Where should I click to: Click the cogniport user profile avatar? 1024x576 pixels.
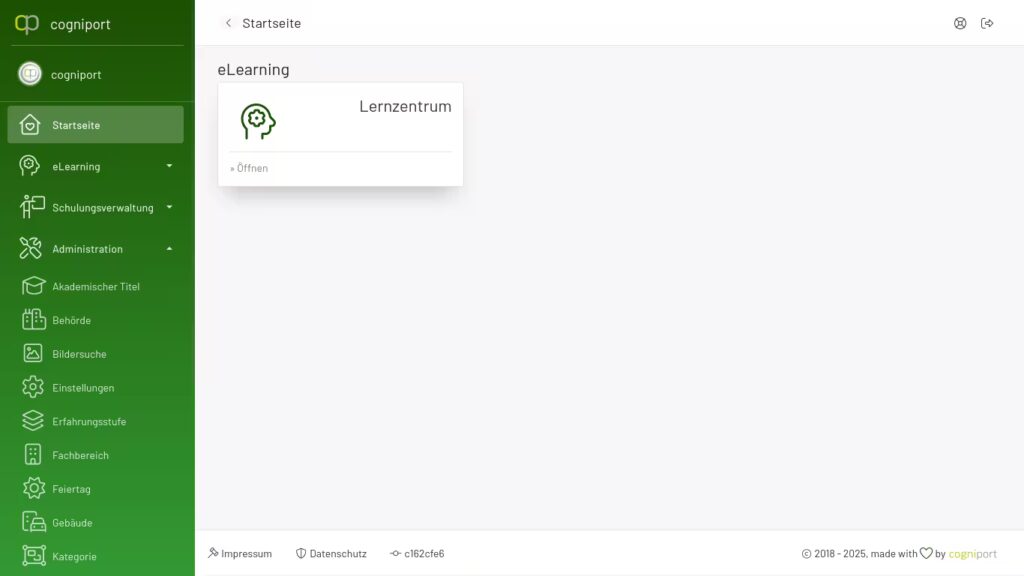click(x=30, y=74)
